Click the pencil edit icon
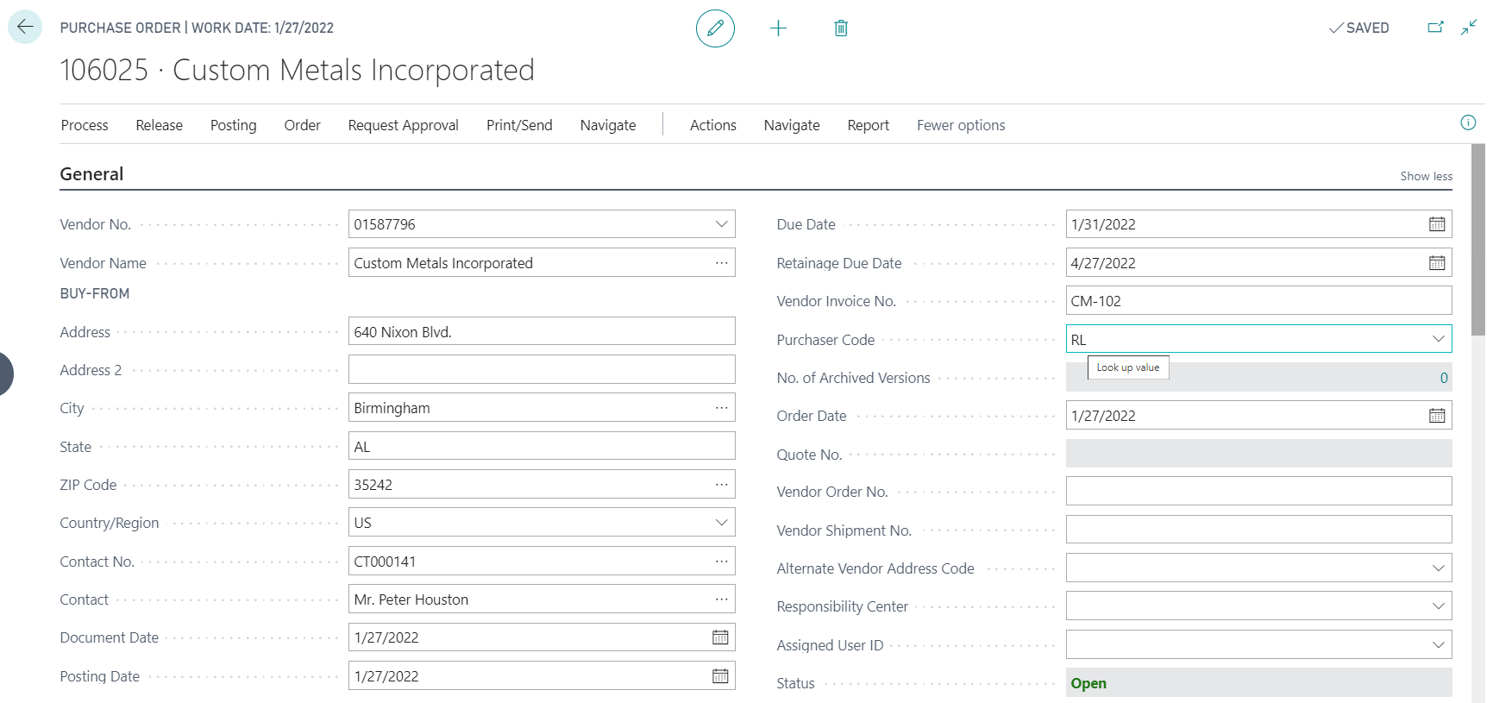Screen dimensions: 1493x703 pos(715,28)
